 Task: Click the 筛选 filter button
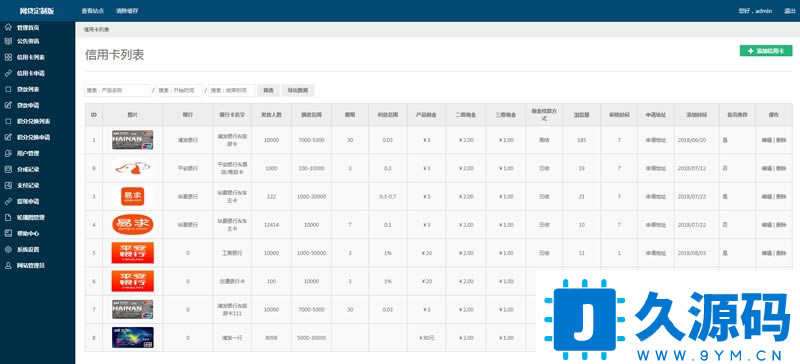pyautogui.click(x=268, y=90)
